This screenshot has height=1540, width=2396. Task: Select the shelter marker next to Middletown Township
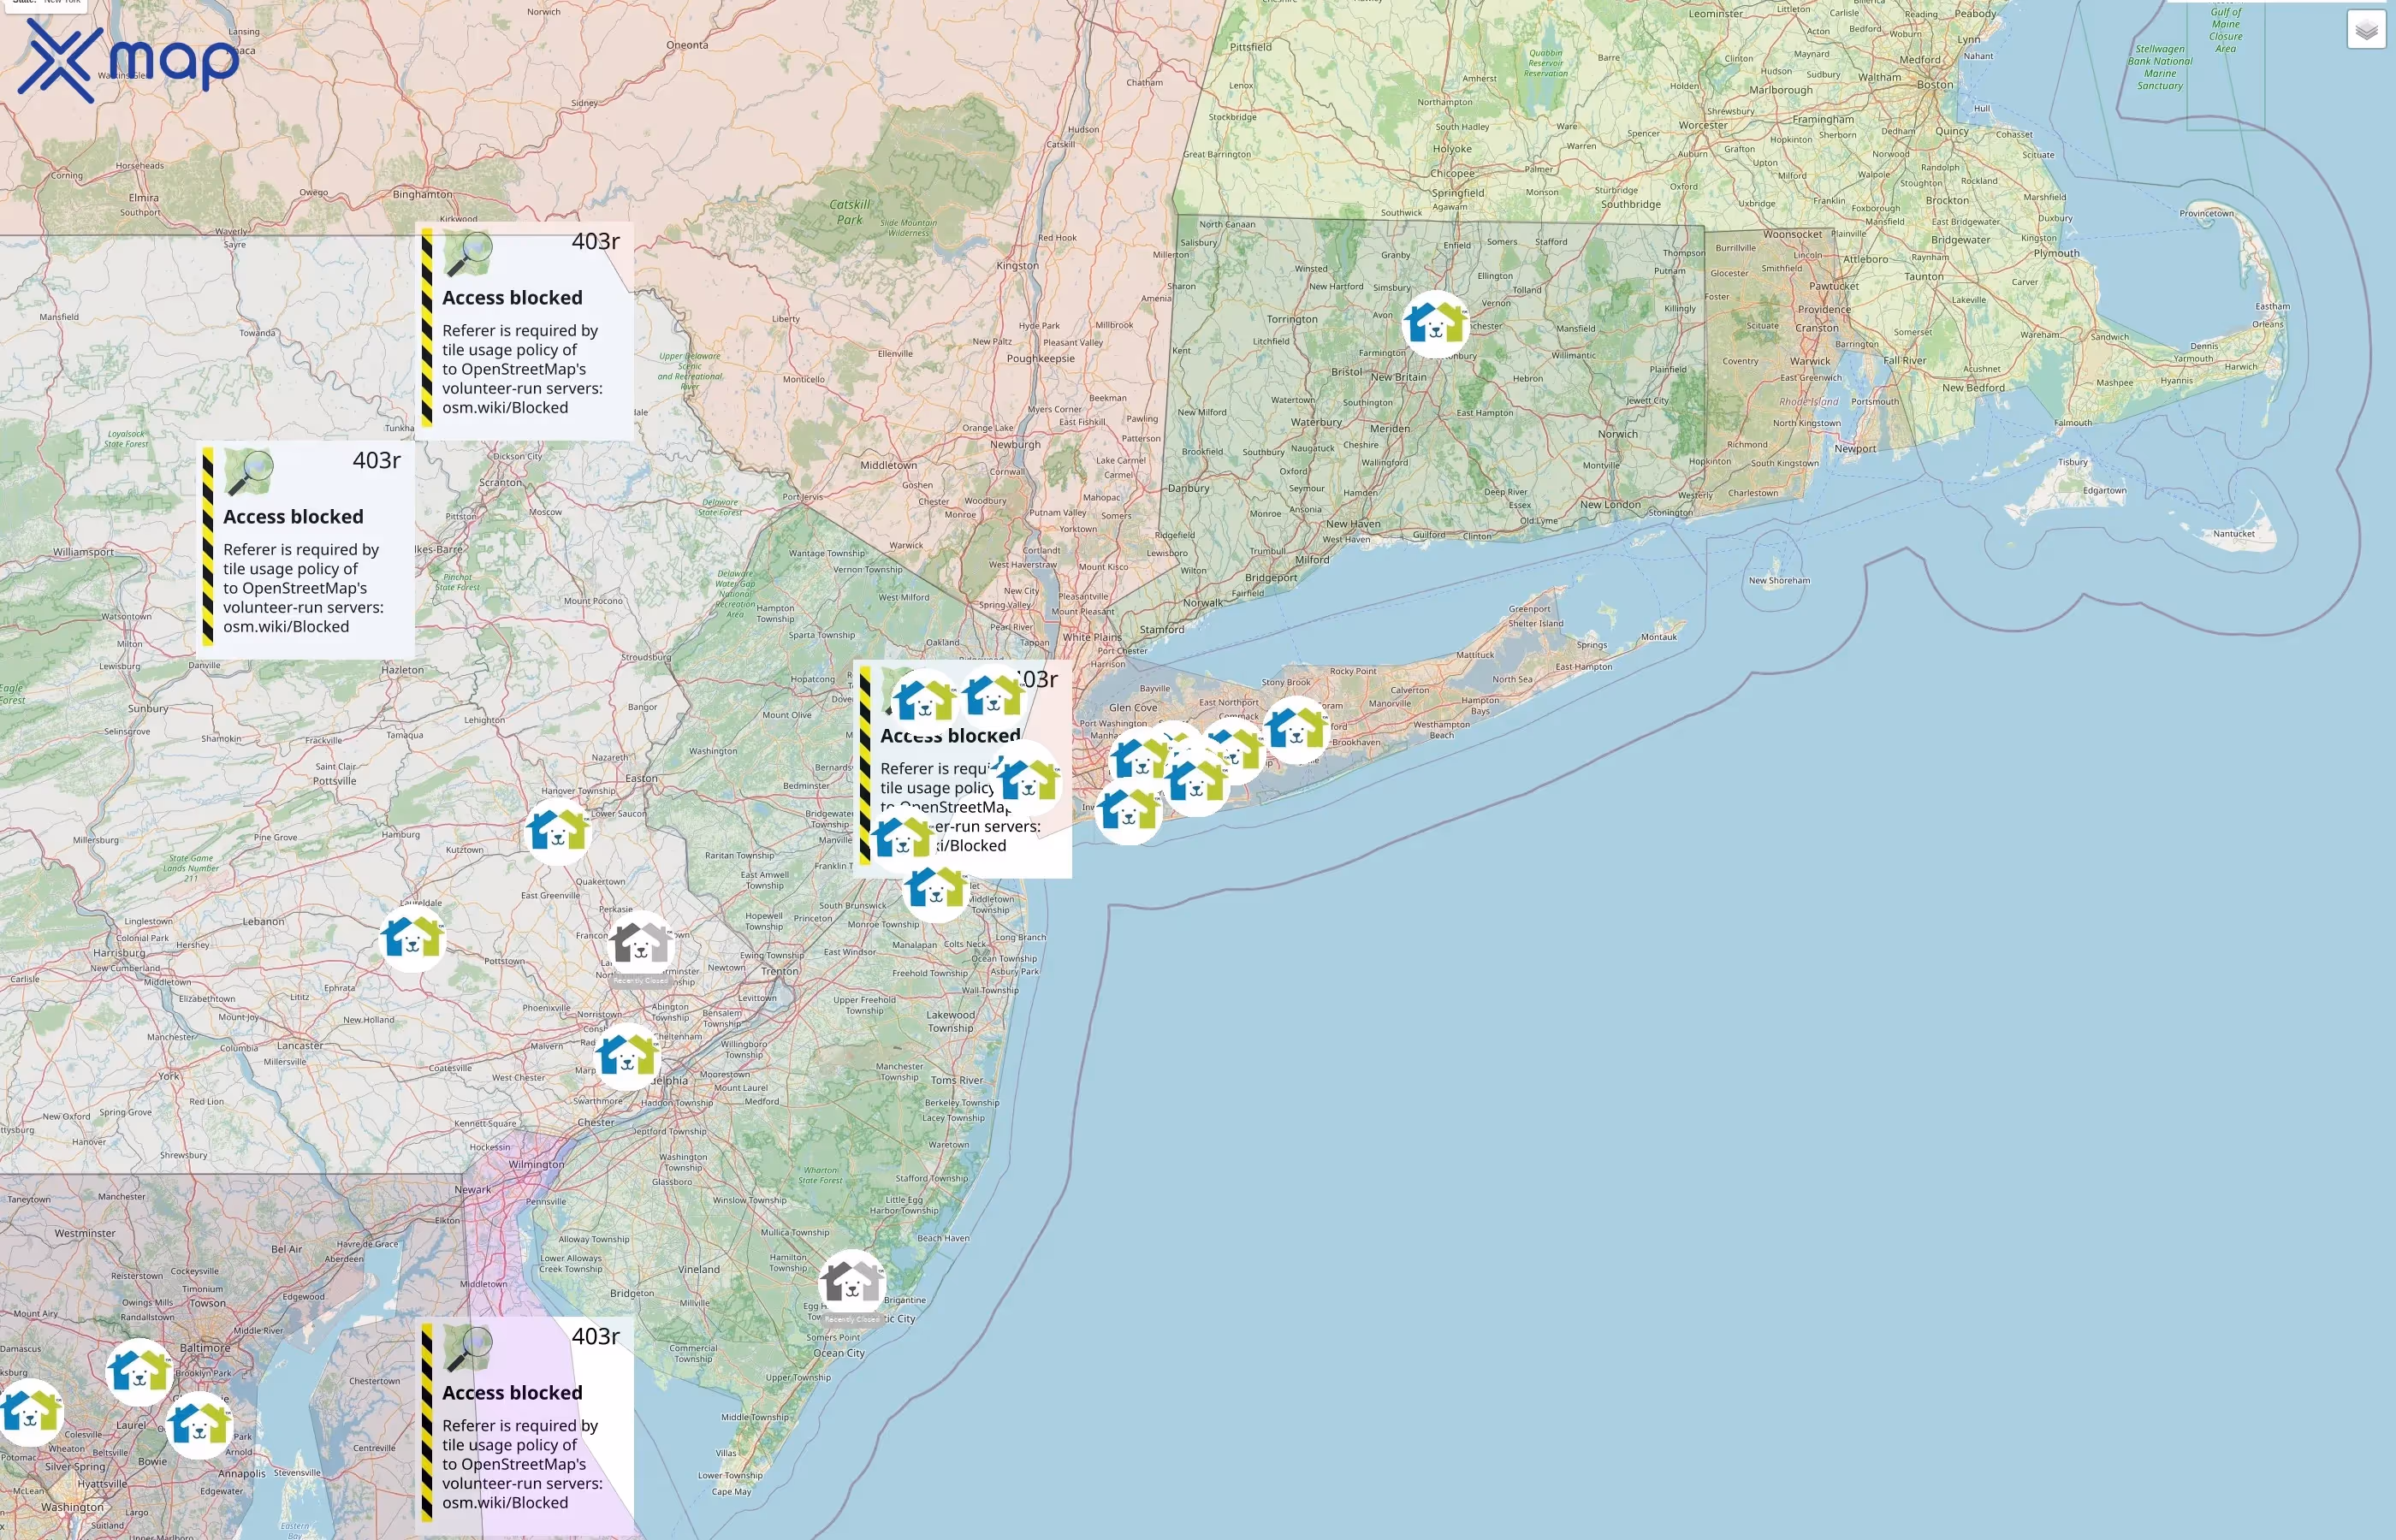pos(936,888)
